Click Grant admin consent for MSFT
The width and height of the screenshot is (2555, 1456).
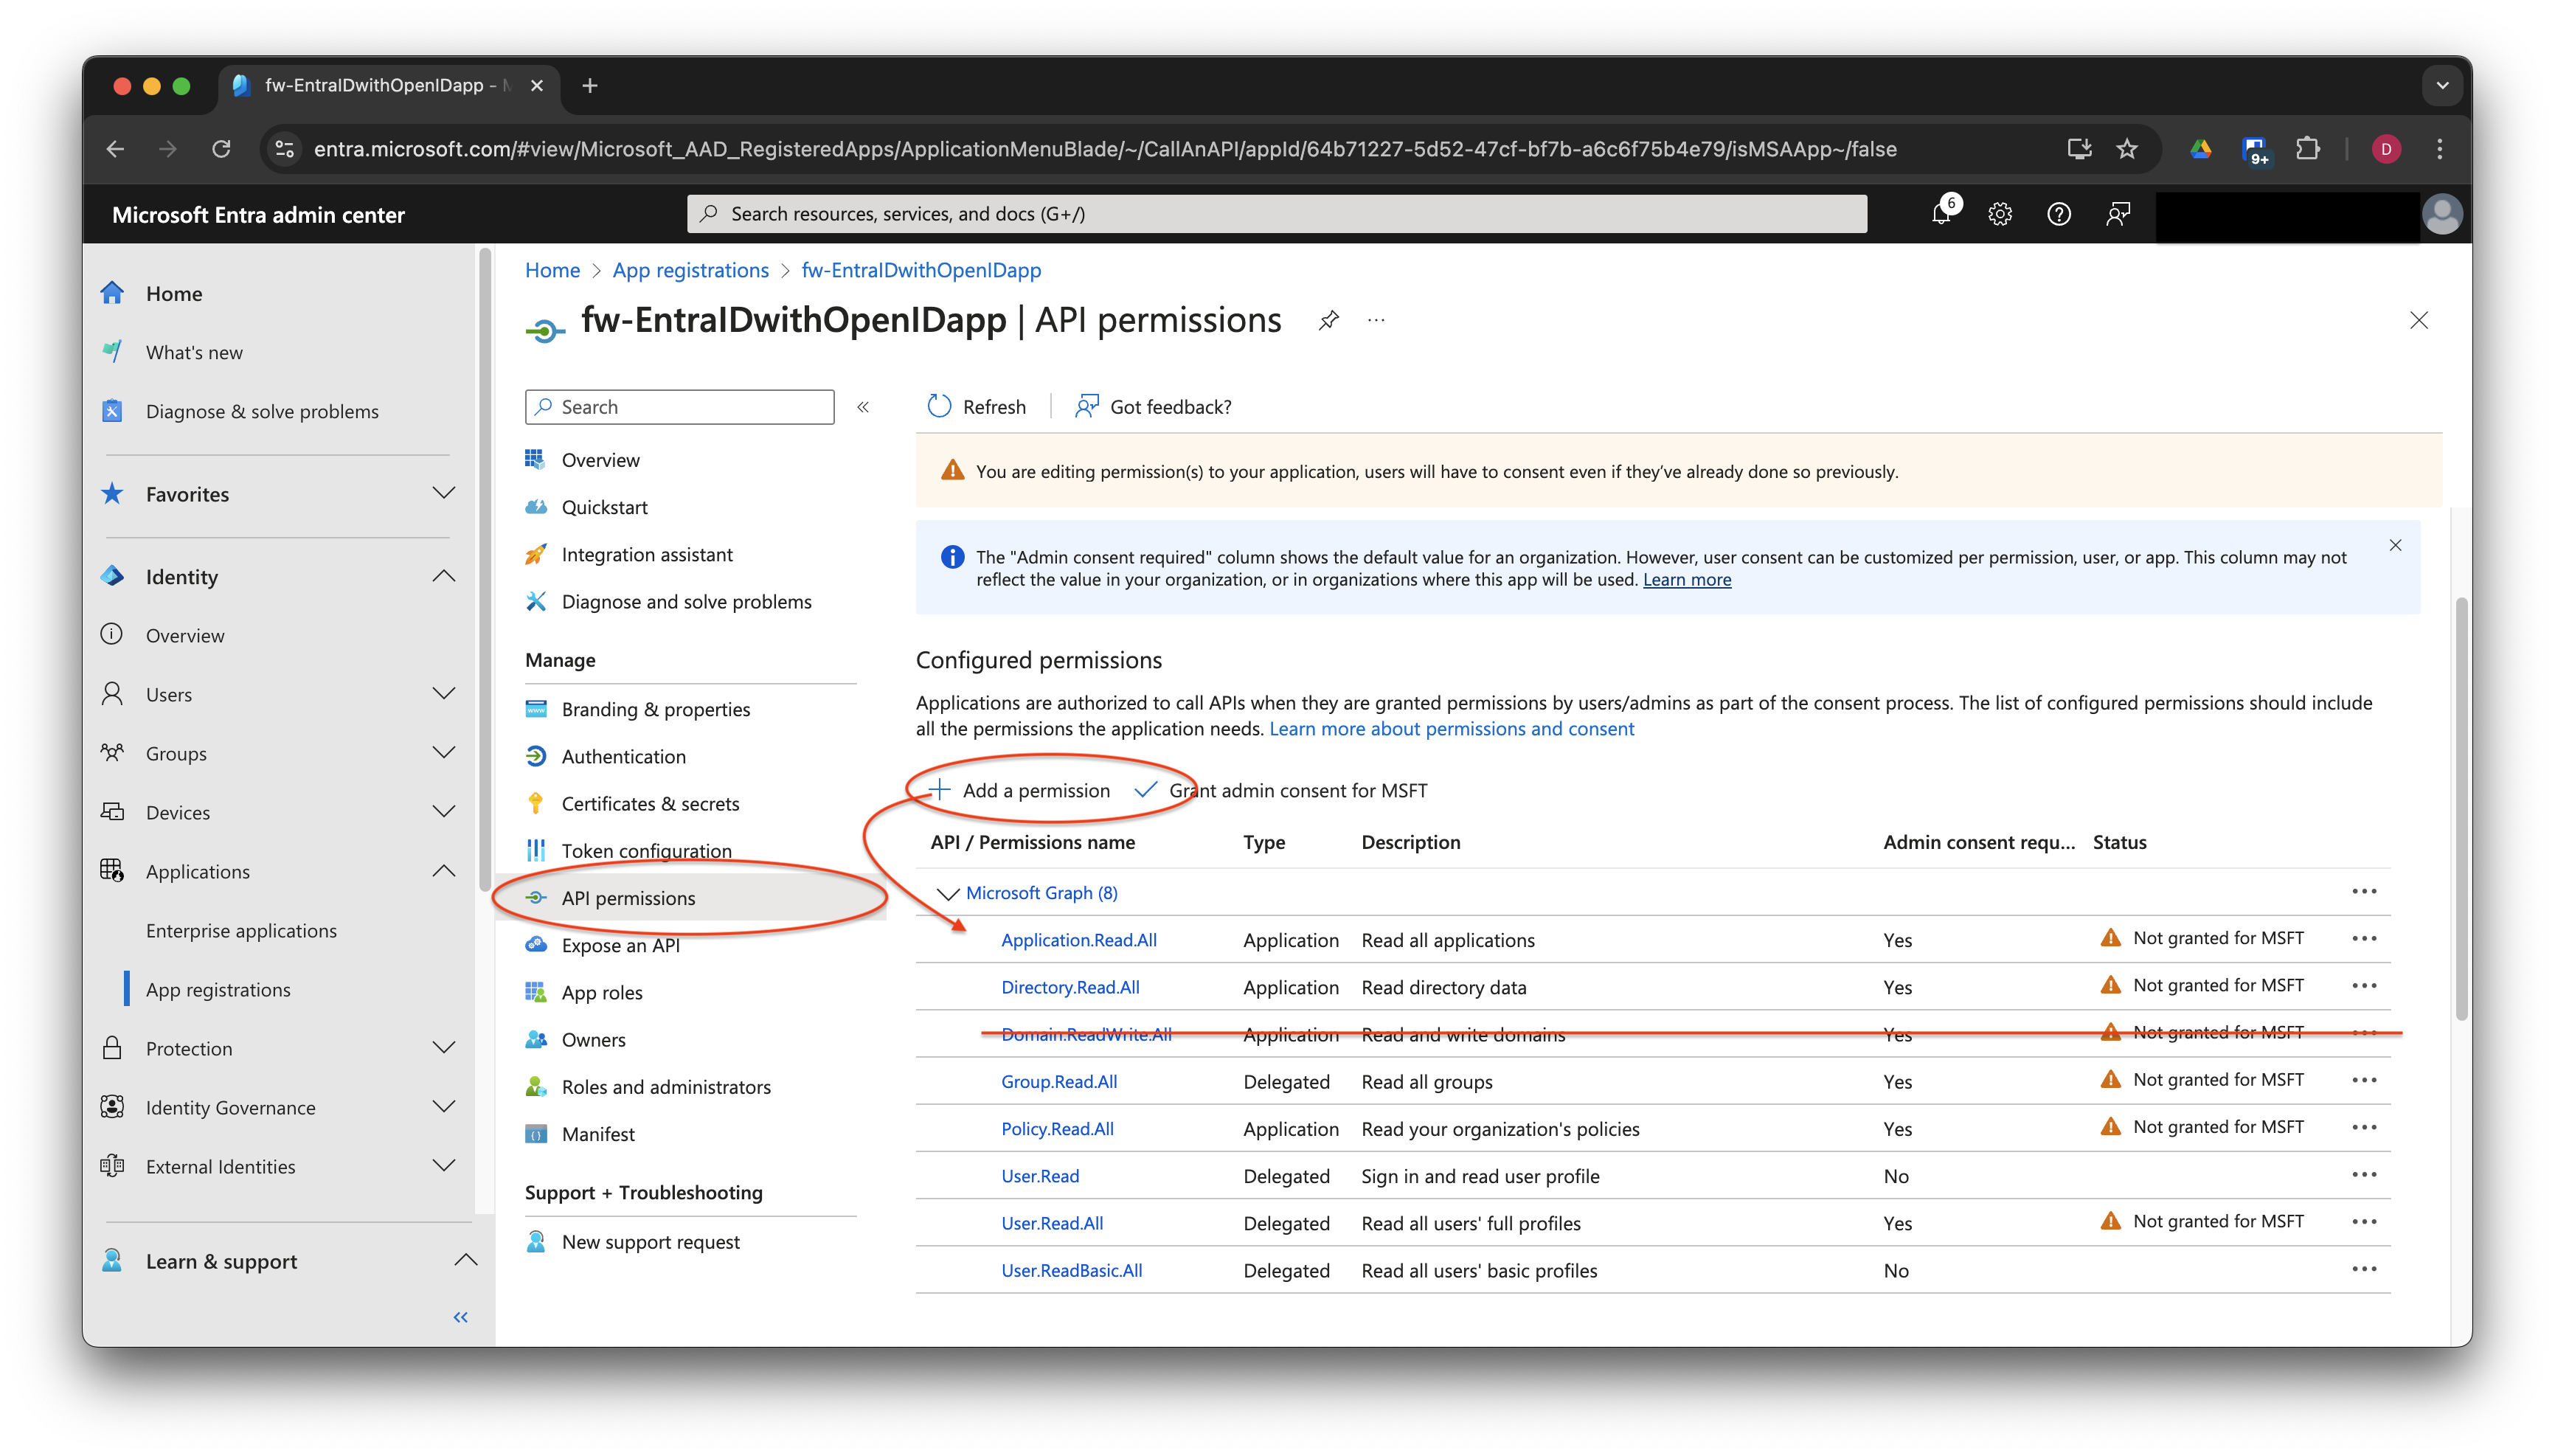click(x=1282, y=790)
